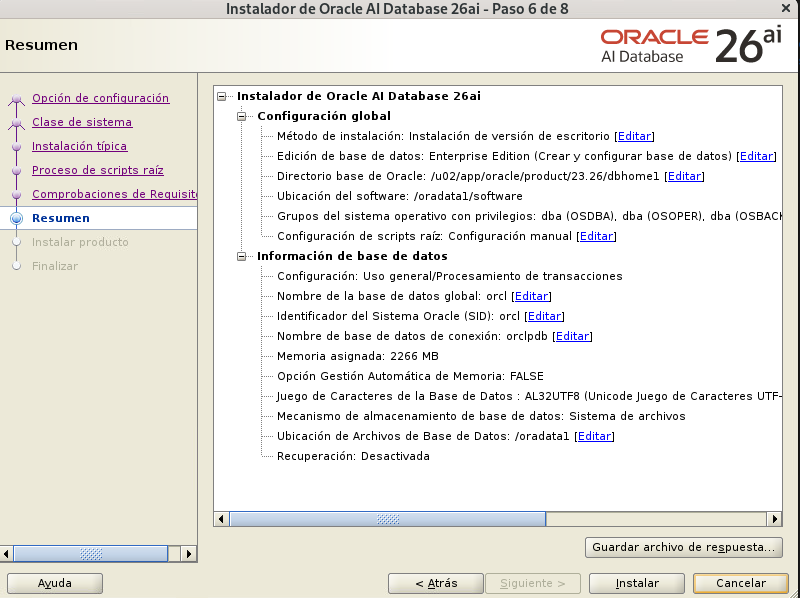
Task: Open Proceso de scripts raíz step
Action: 98,170
